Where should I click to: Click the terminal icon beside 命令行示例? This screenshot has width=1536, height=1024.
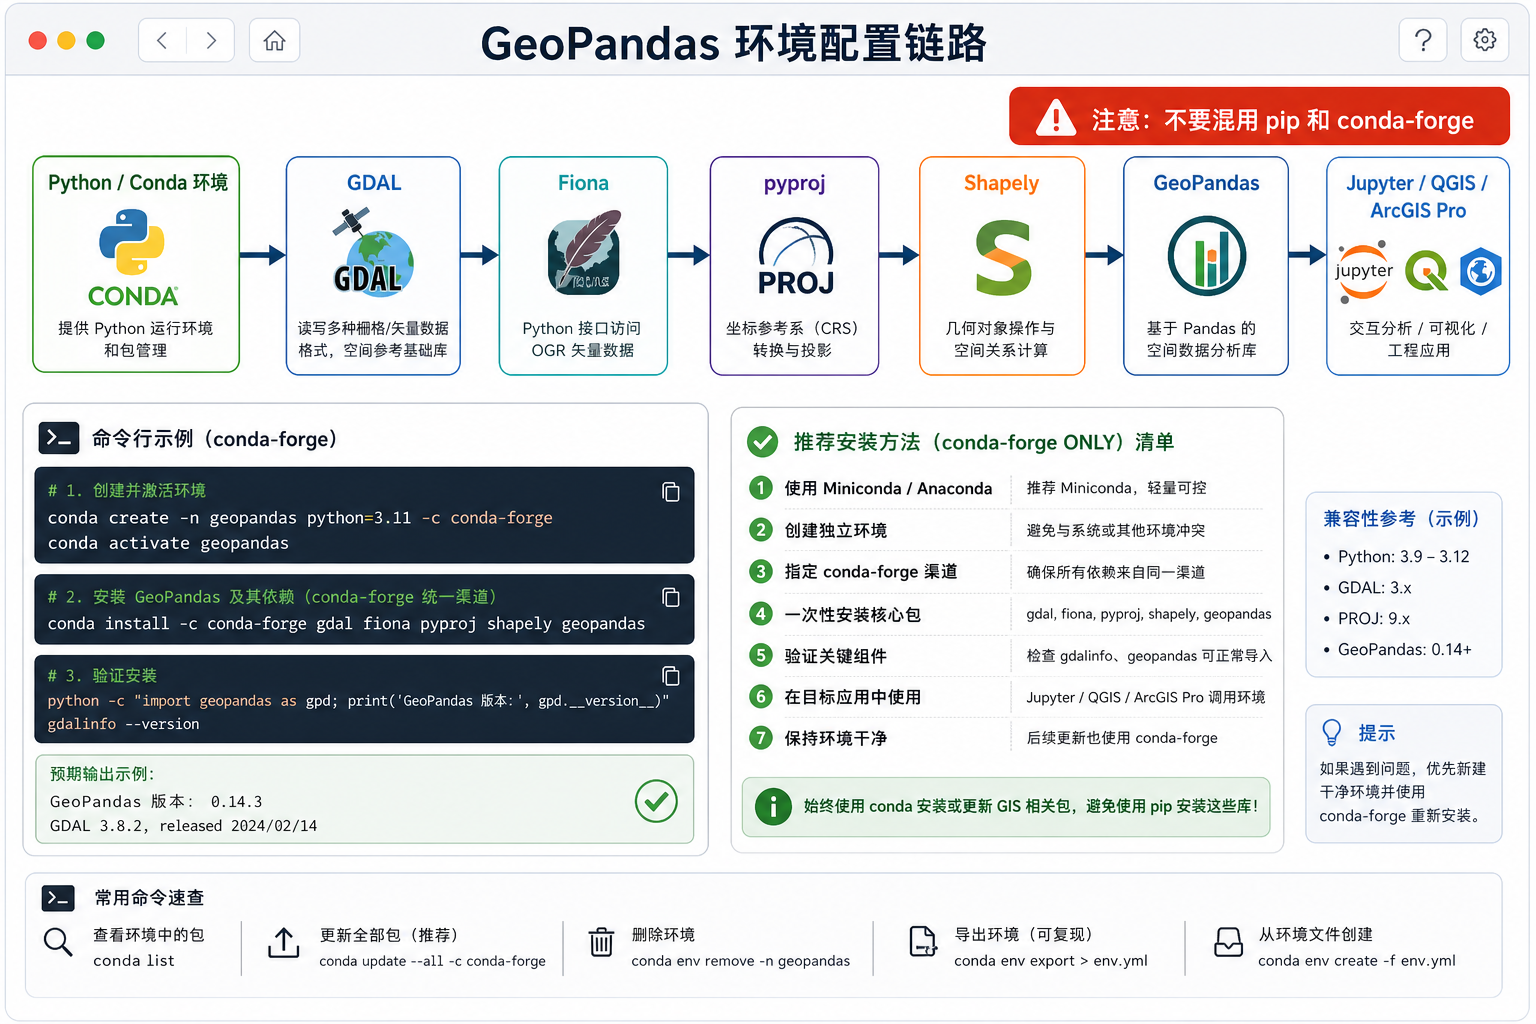(59, 438)
